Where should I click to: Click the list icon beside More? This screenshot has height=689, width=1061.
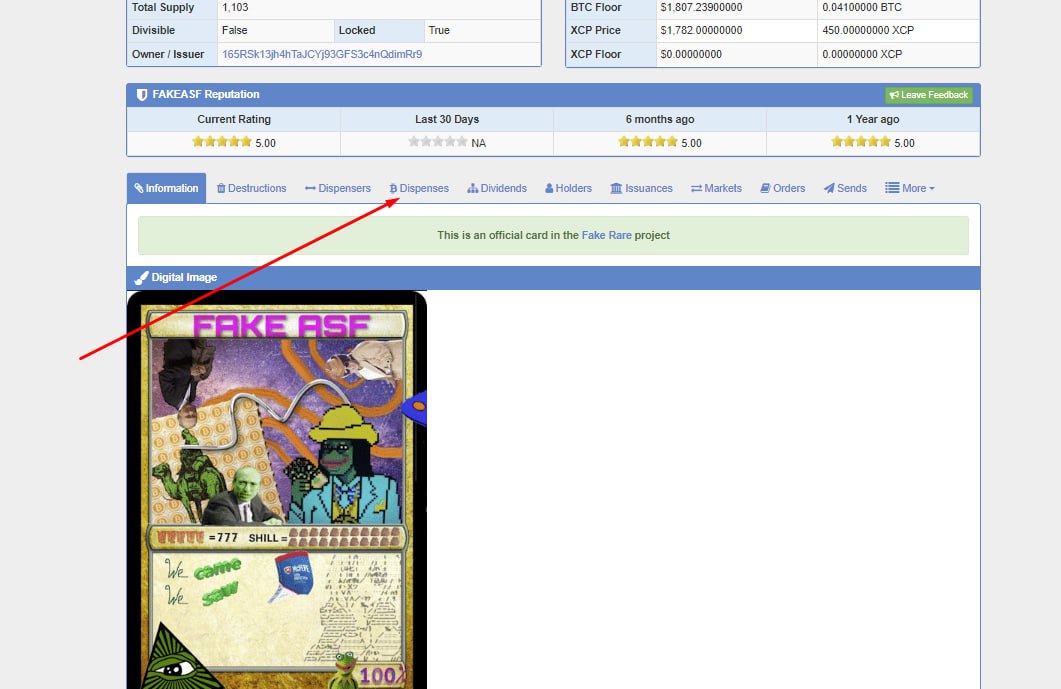892,187
